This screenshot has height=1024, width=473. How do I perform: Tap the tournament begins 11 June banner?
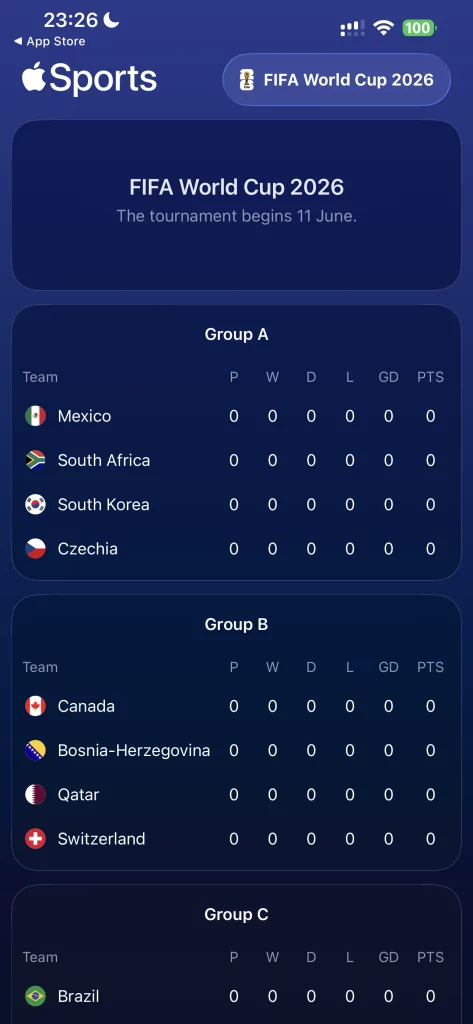coord(236,204)
